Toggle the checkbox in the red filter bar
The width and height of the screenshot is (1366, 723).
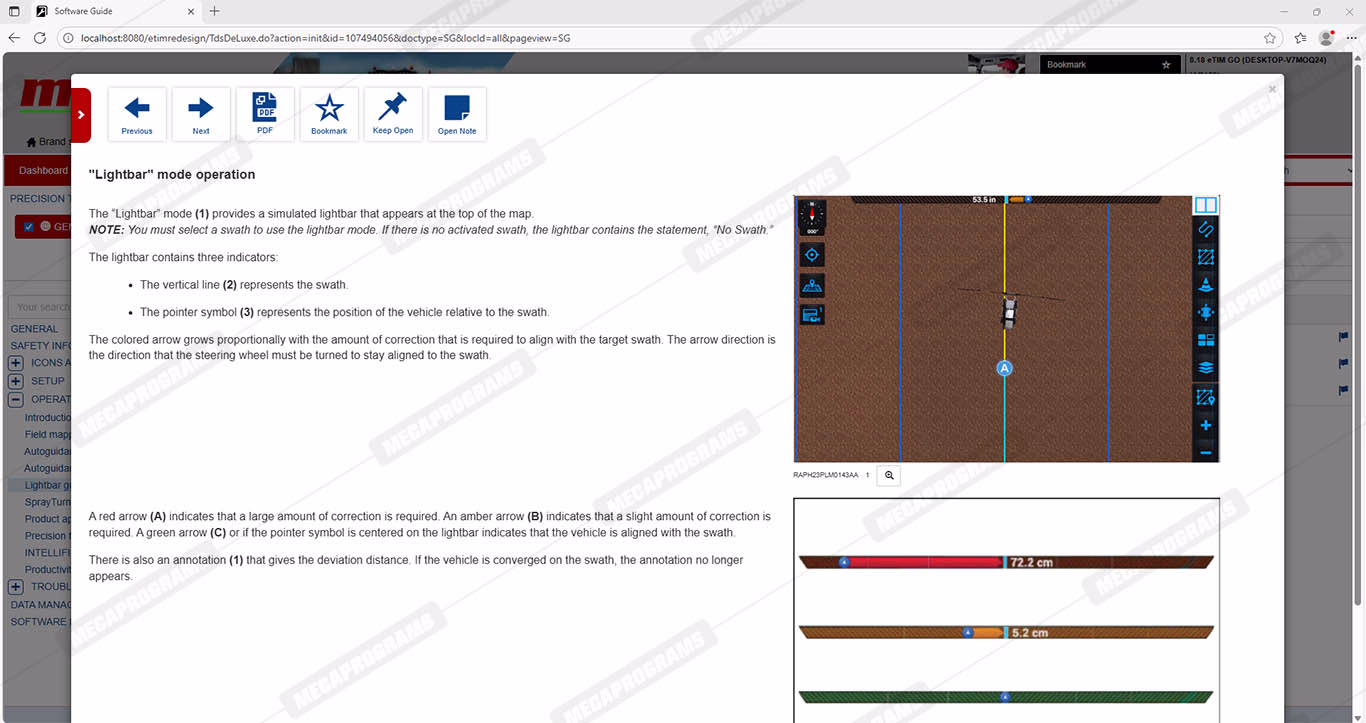click(x=29, y=226)
